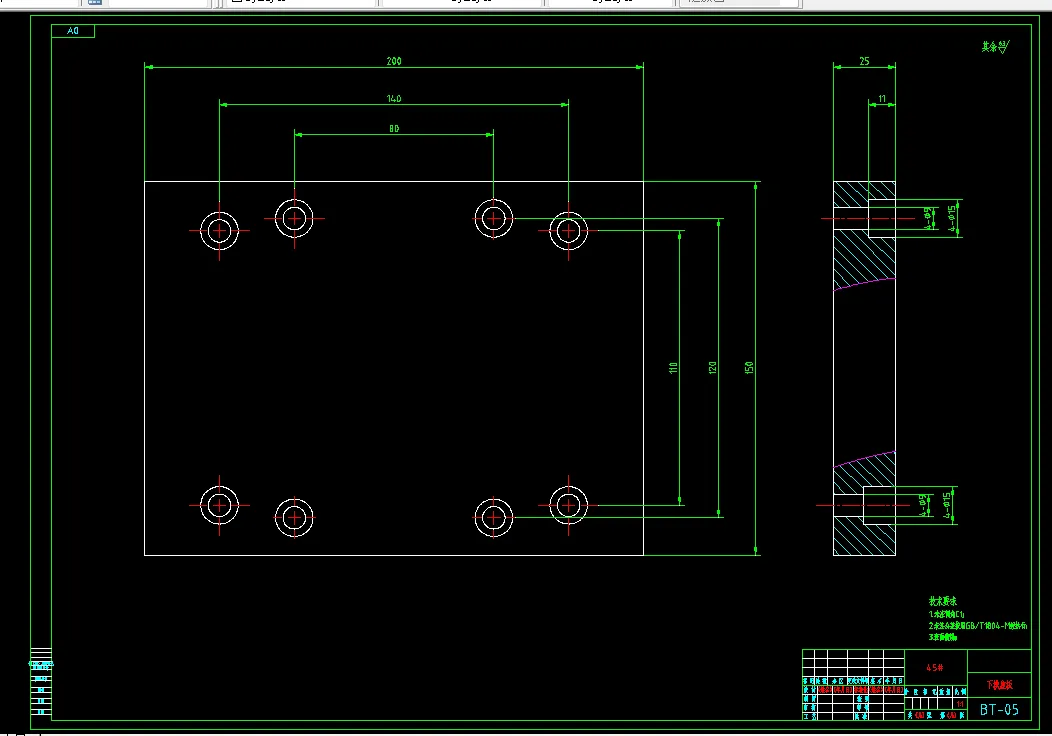Select the 11 counterbore depth dimension

[x=882, y=99]
